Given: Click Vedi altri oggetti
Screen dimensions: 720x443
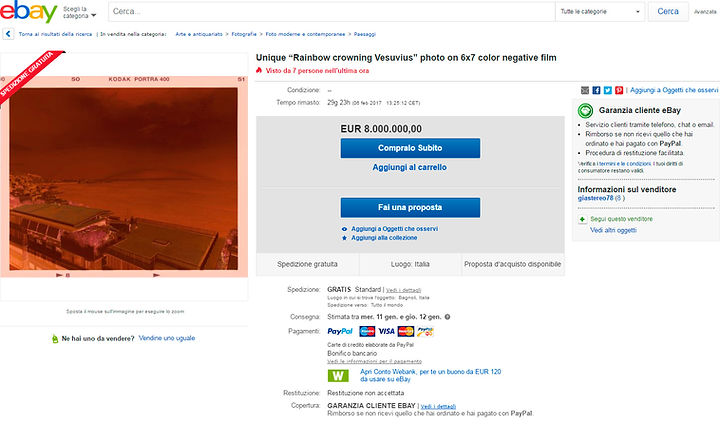Looking at the screenshot, I should point(613,230).
